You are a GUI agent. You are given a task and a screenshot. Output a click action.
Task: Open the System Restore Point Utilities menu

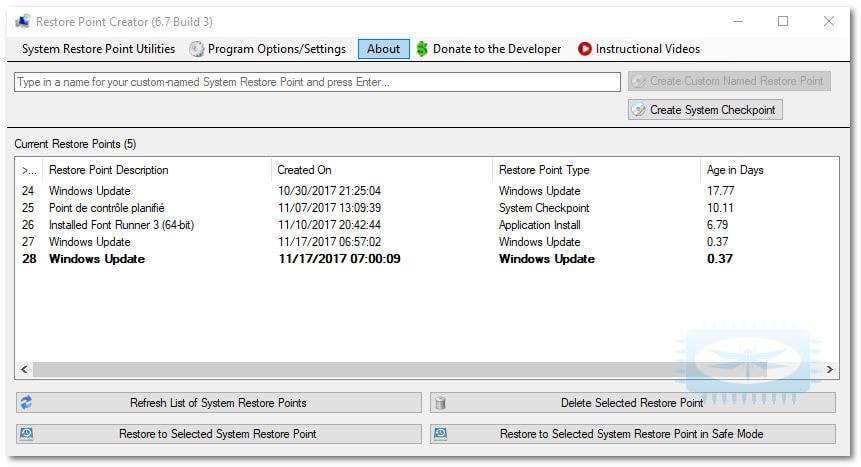[98, 49]
